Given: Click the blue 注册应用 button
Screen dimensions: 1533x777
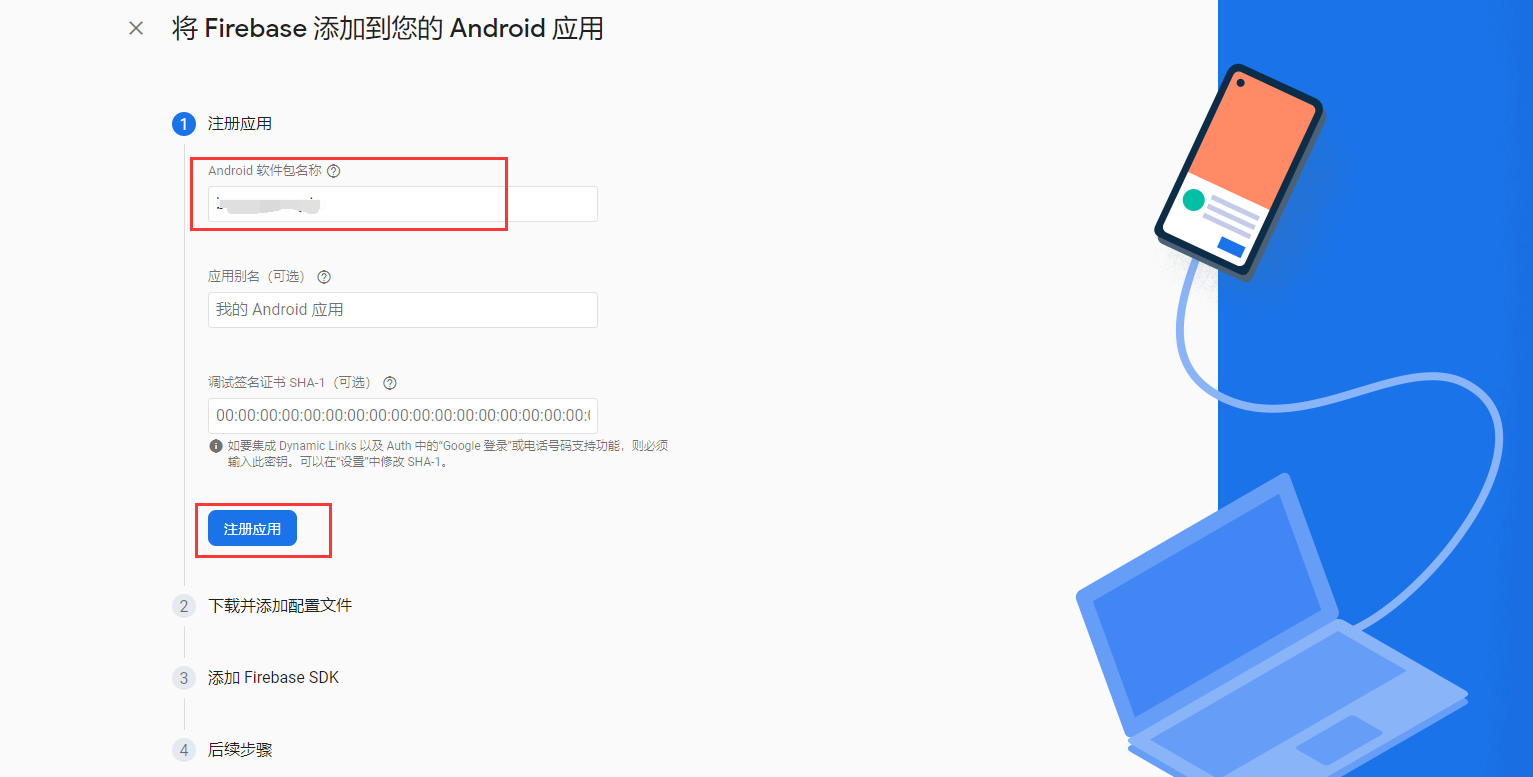Looking at the screenshot, I should coord(252,529).
